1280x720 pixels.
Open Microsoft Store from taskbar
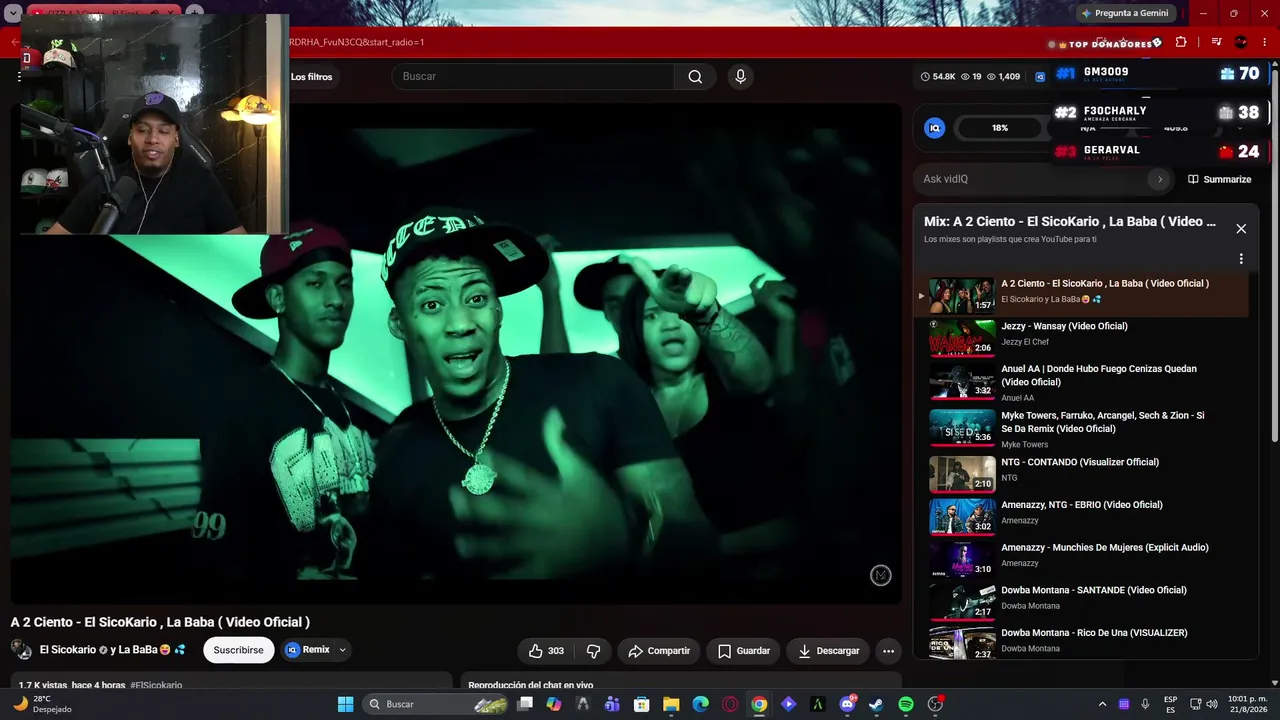642,704
